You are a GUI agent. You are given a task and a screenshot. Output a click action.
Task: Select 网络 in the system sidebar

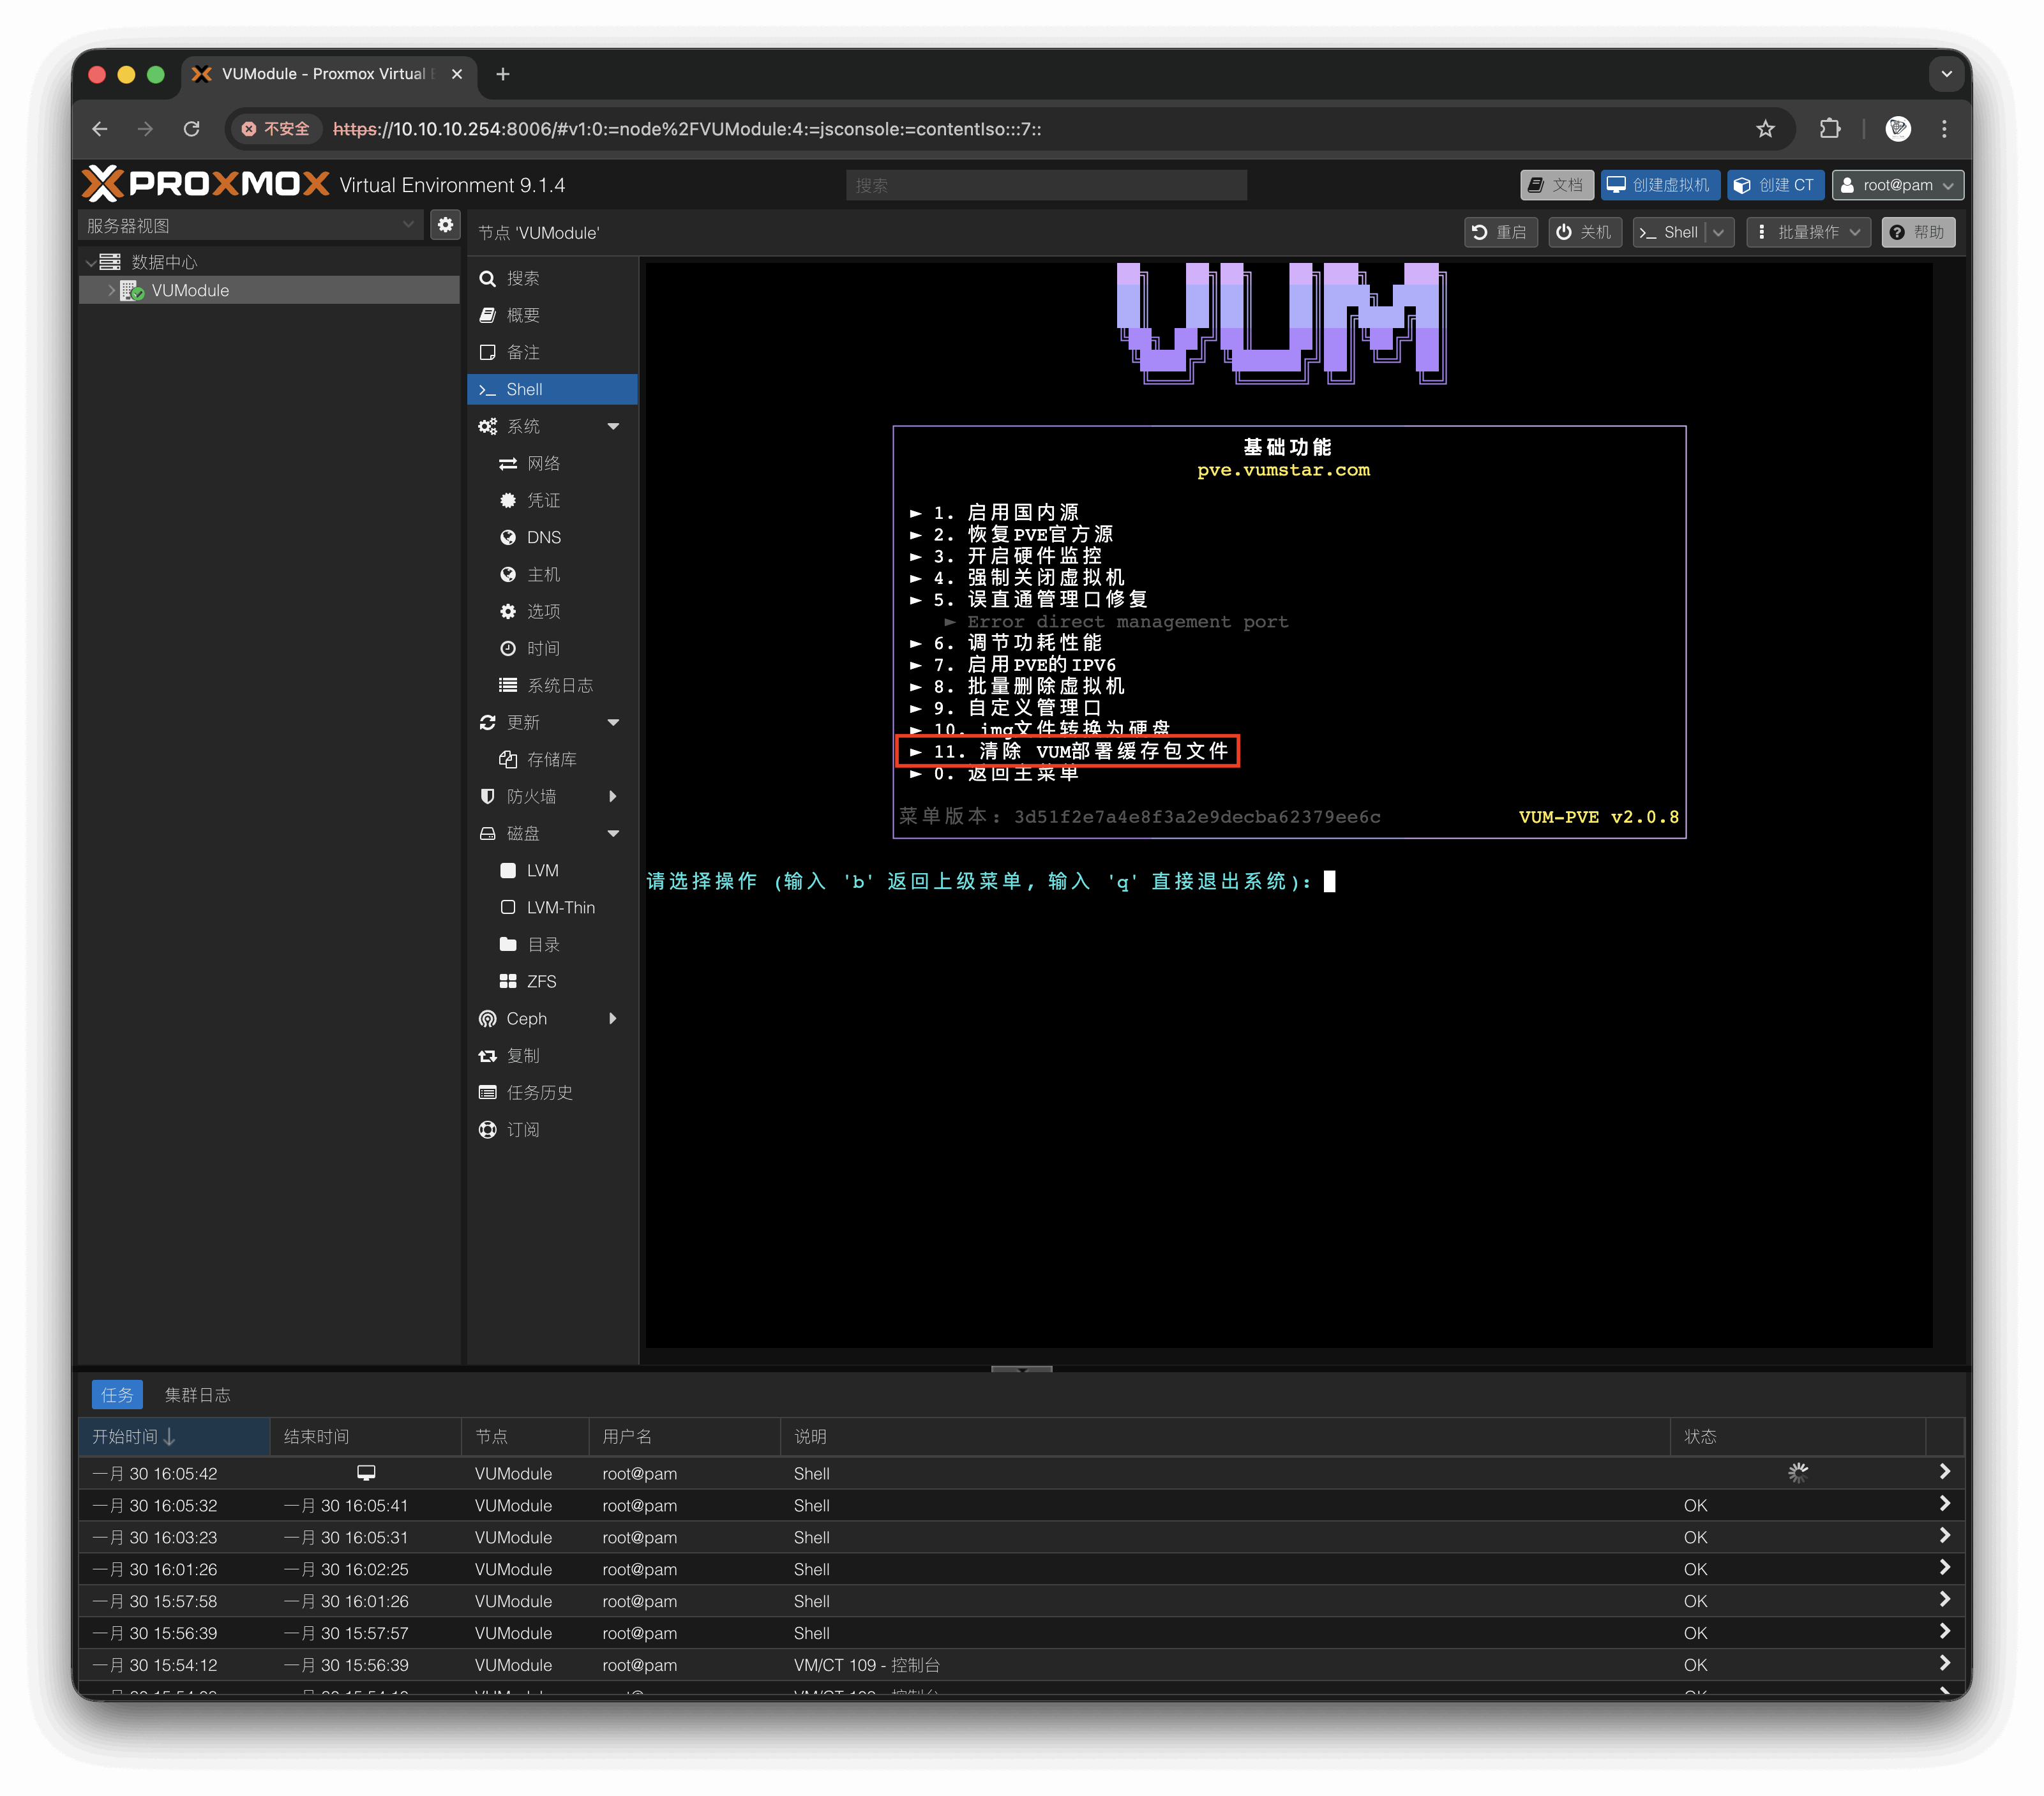click(544, 463)
